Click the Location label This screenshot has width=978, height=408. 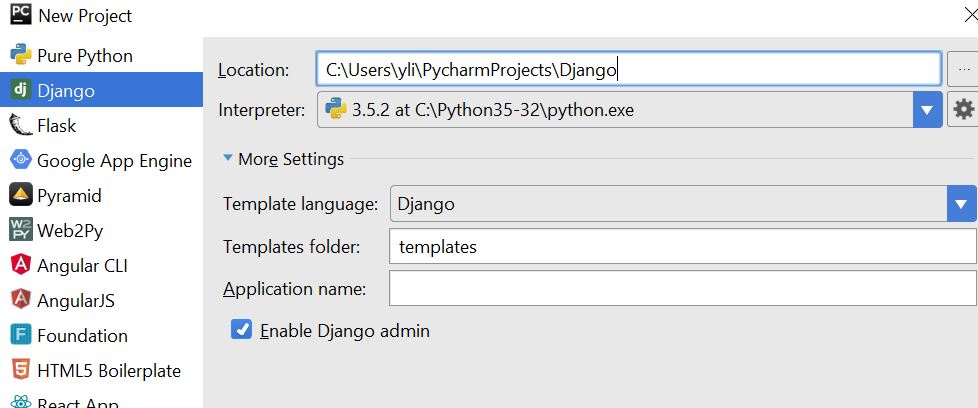click(x=253, y=70)
